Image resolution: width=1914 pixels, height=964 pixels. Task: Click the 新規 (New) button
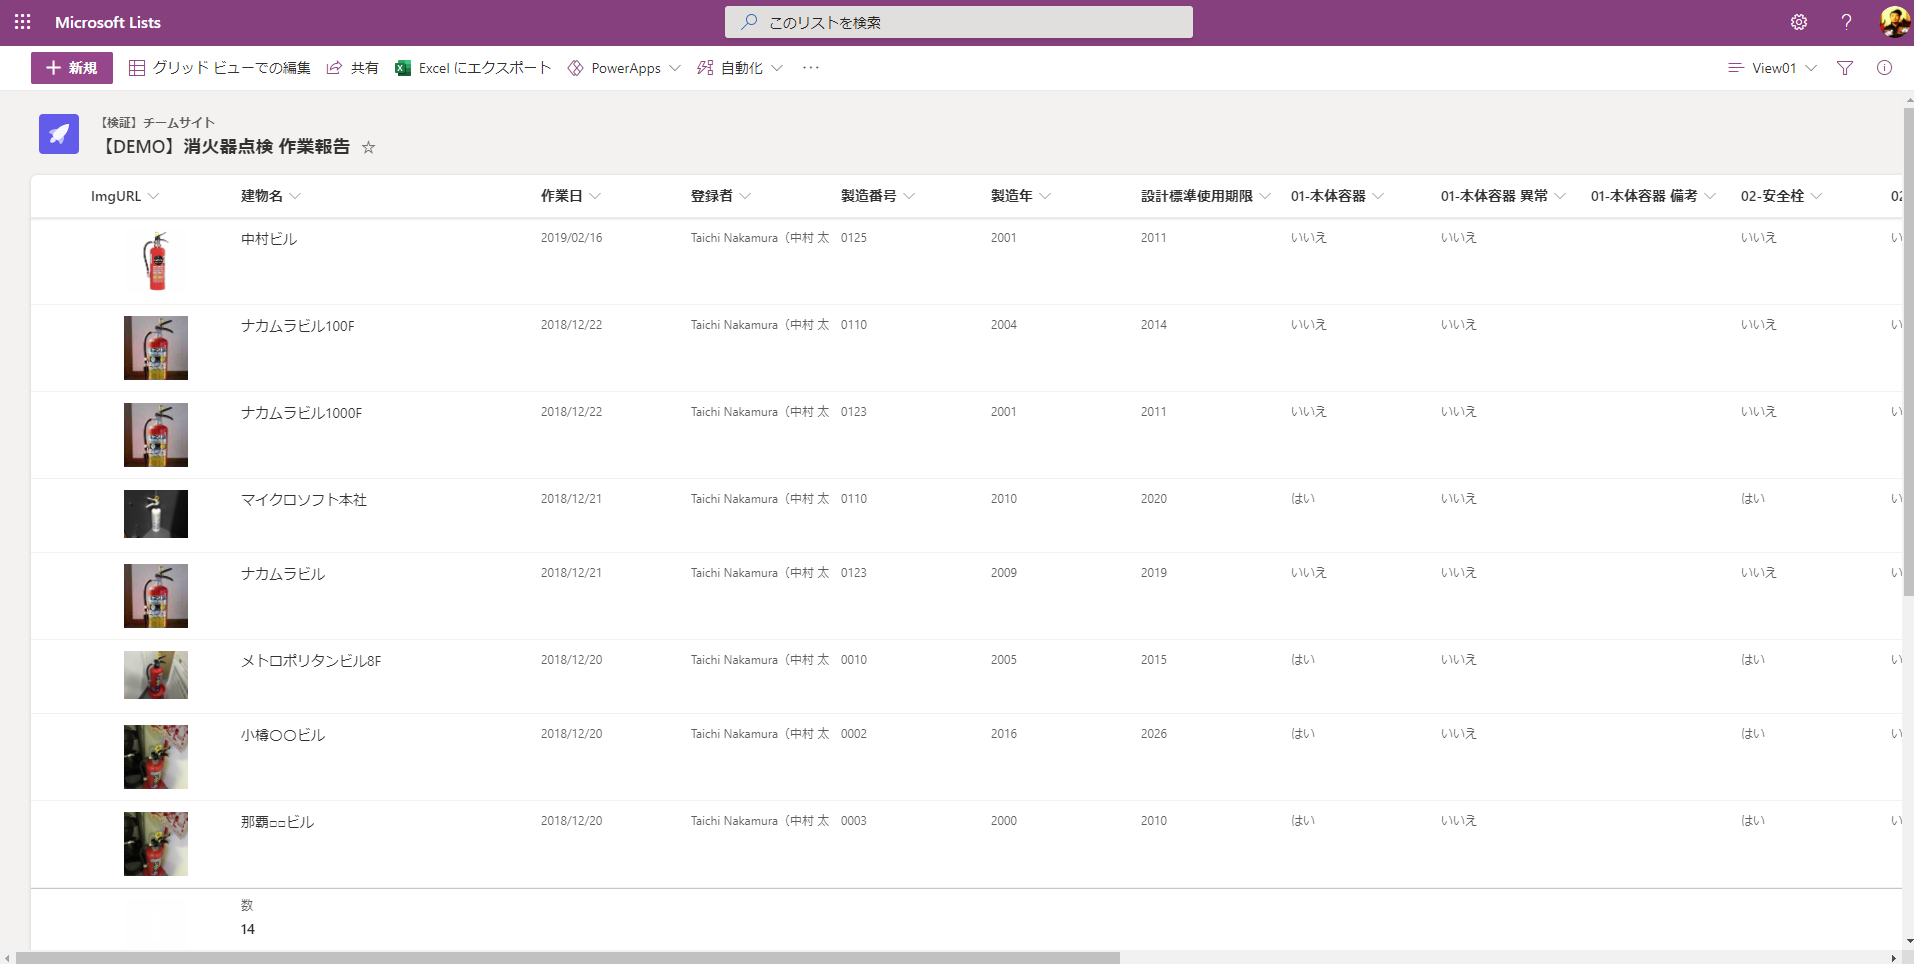[70, 67]
